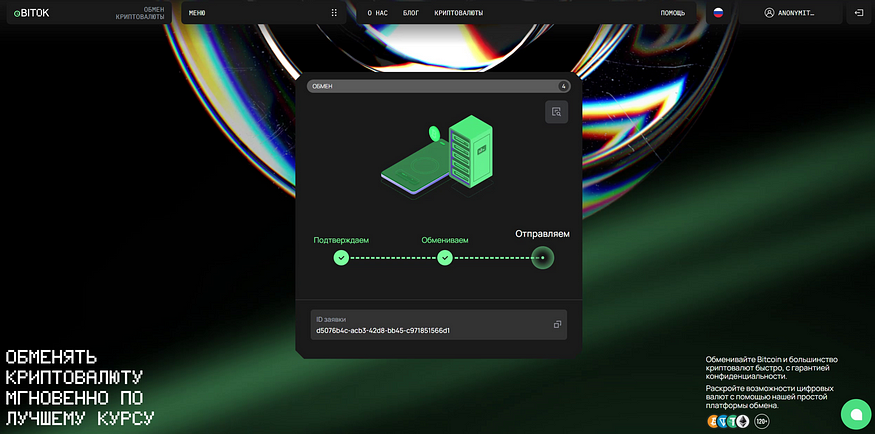This screenshot has height=434, width=875.
Task: Click the logout icon
Action: click(858, 12)
